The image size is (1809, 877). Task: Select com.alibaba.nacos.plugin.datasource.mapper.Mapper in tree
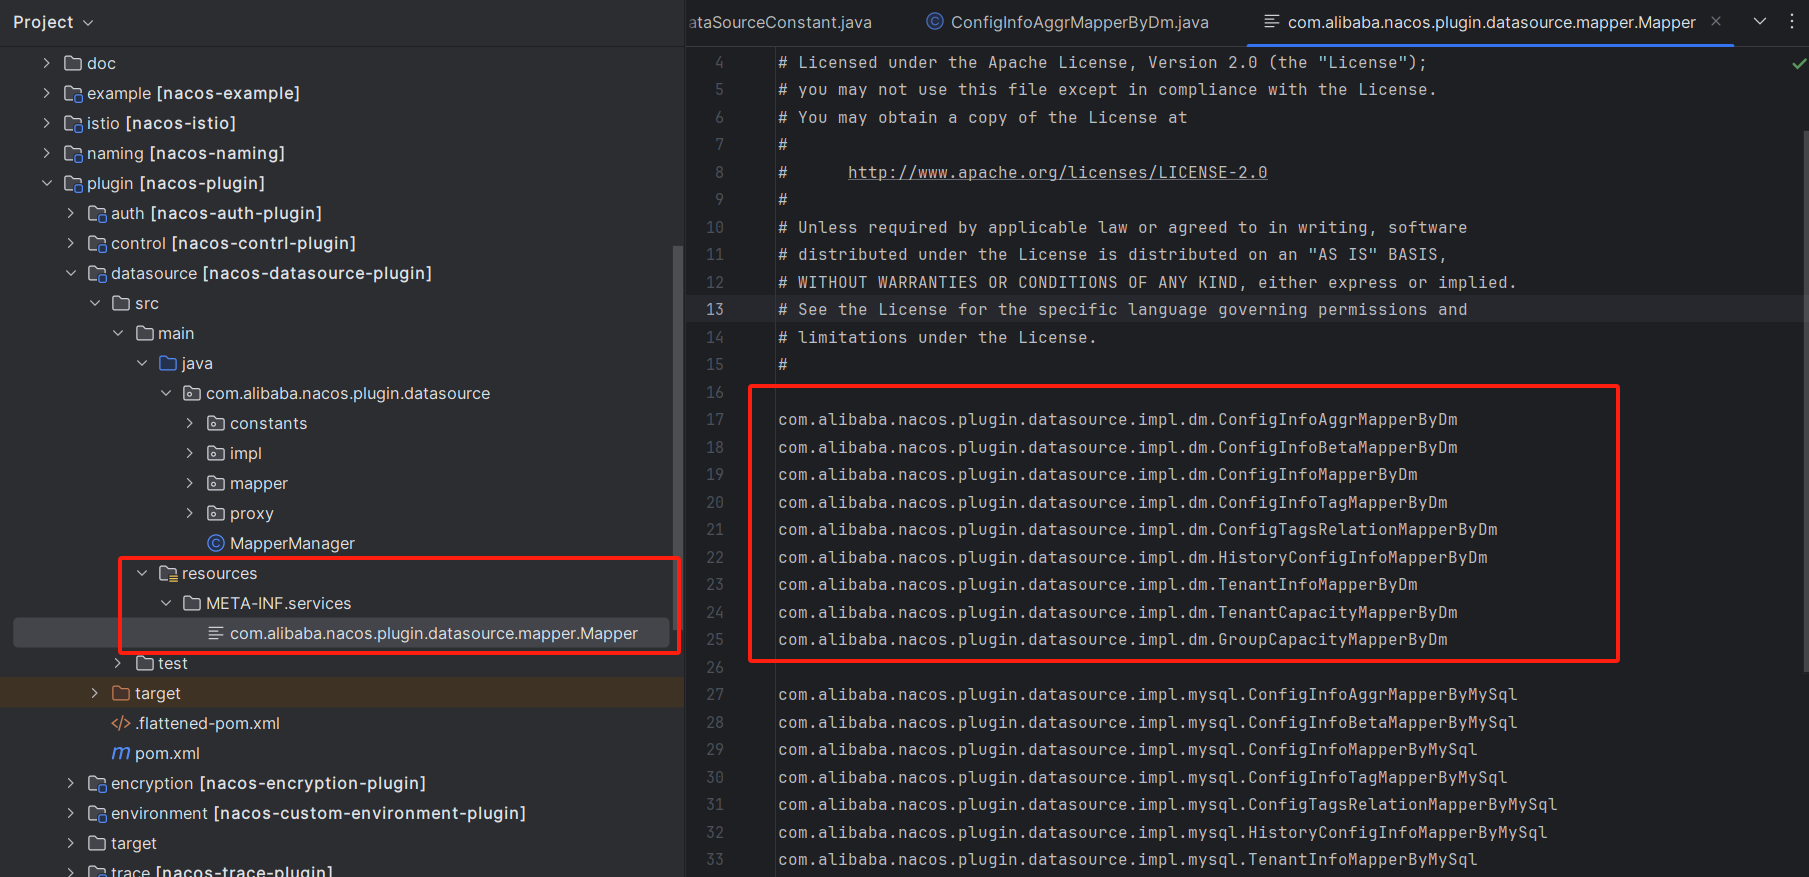pyautogui.click(x=434, y=633)
